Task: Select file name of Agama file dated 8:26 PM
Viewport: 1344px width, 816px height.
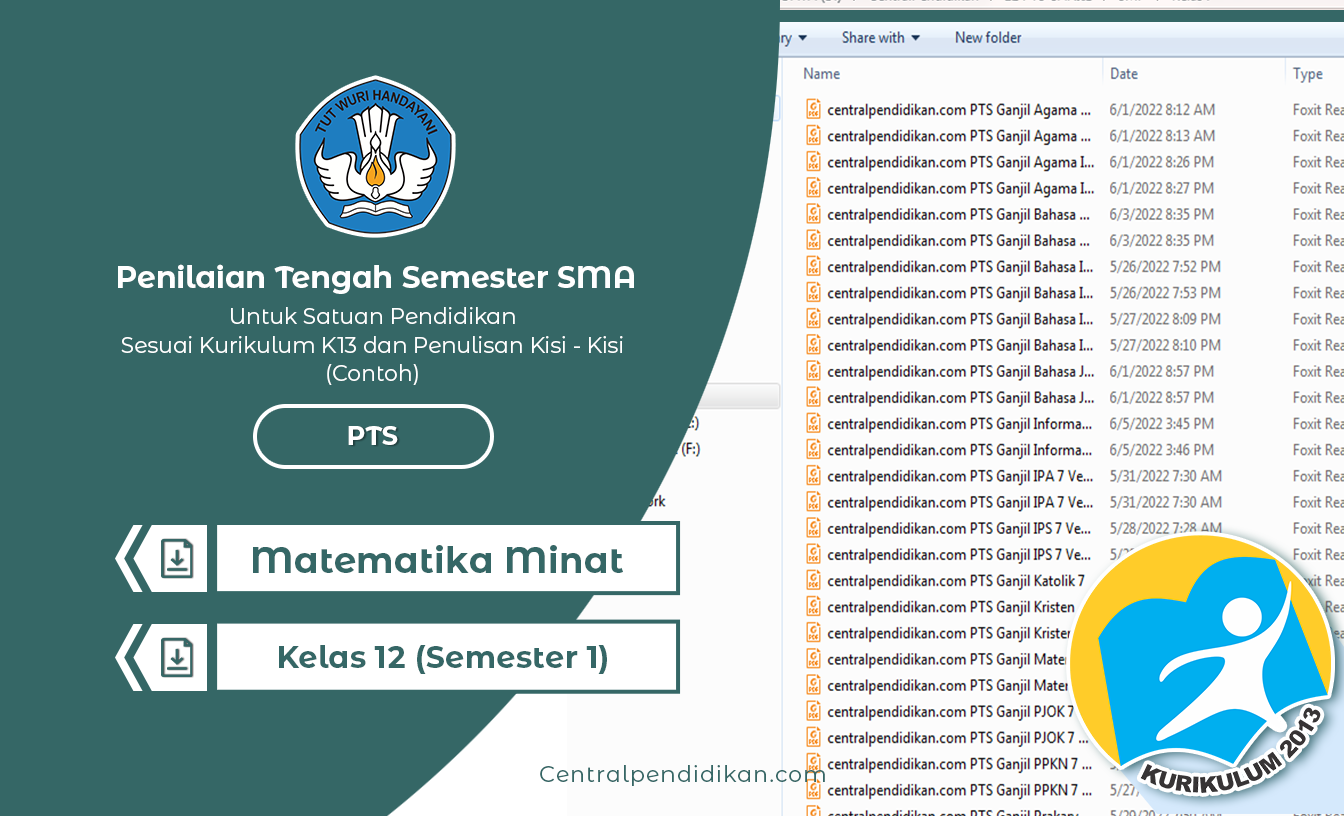Action: (960, 162)
